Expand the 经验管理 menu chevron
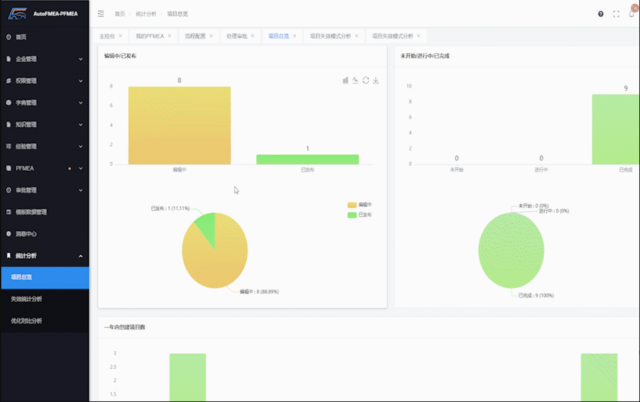Viewport: 640px width, 402px height. pyautogui.click(x=80, y=147)
